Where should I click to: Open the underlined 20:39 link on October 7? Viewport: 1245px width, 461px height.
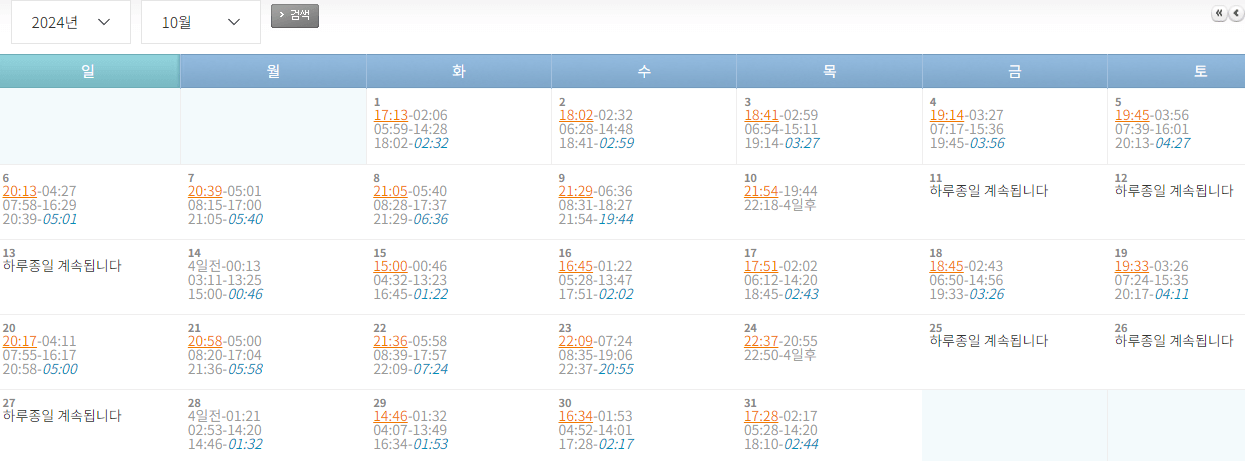click(205, 192)
